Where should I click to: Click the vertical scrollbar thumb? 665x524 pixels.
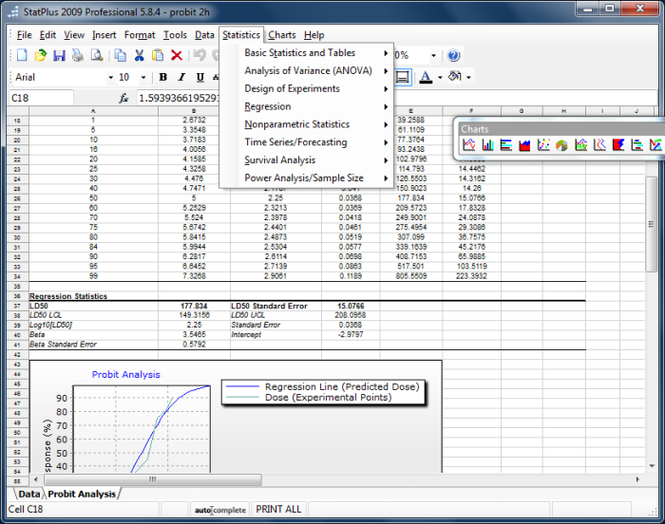pyautogui.click(x=651, y=224)
